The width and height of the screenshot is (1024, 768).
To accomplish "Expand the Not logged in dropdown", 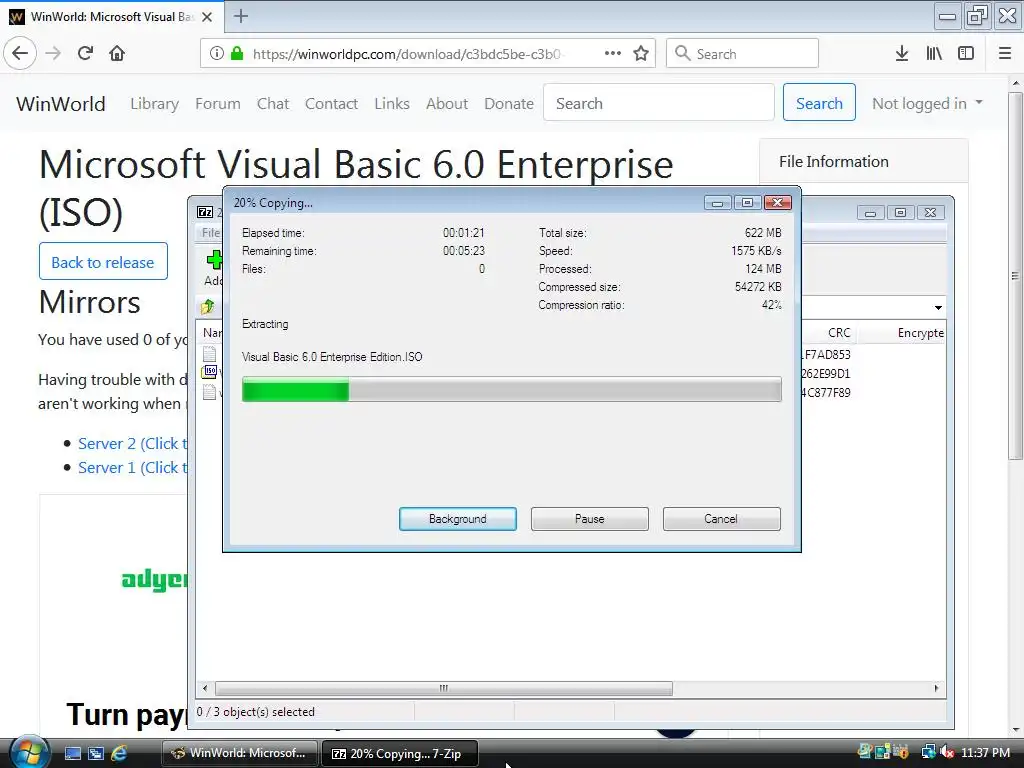I will (927, 103).
